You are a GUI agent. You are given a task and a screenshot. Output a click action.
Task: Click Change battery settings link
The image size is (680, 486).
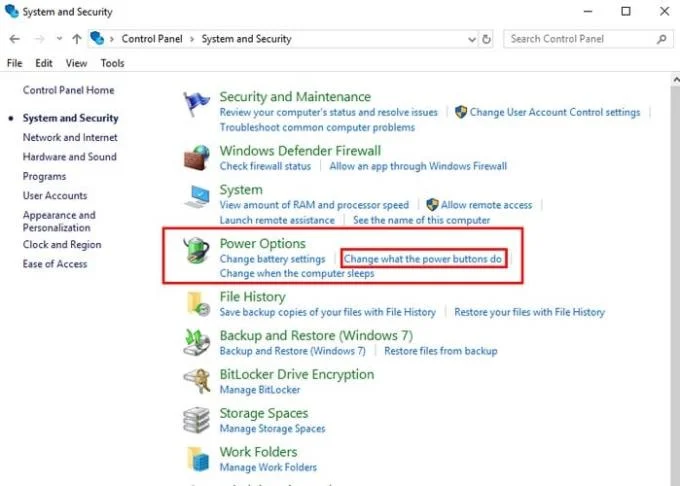point(272,259)
